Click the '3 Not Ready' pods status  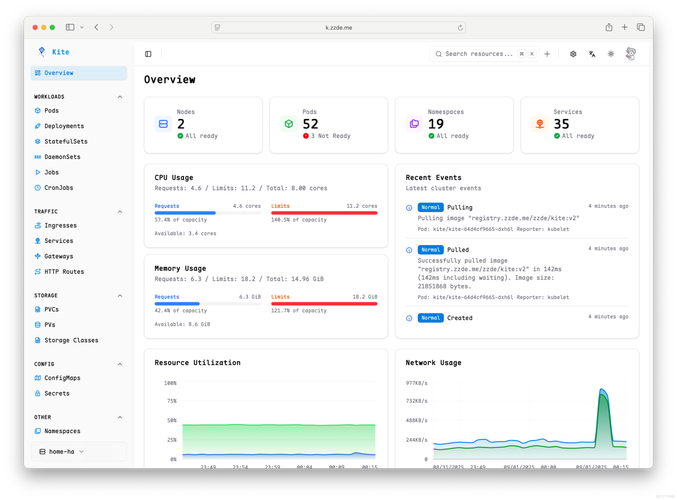tap(327, 136)
